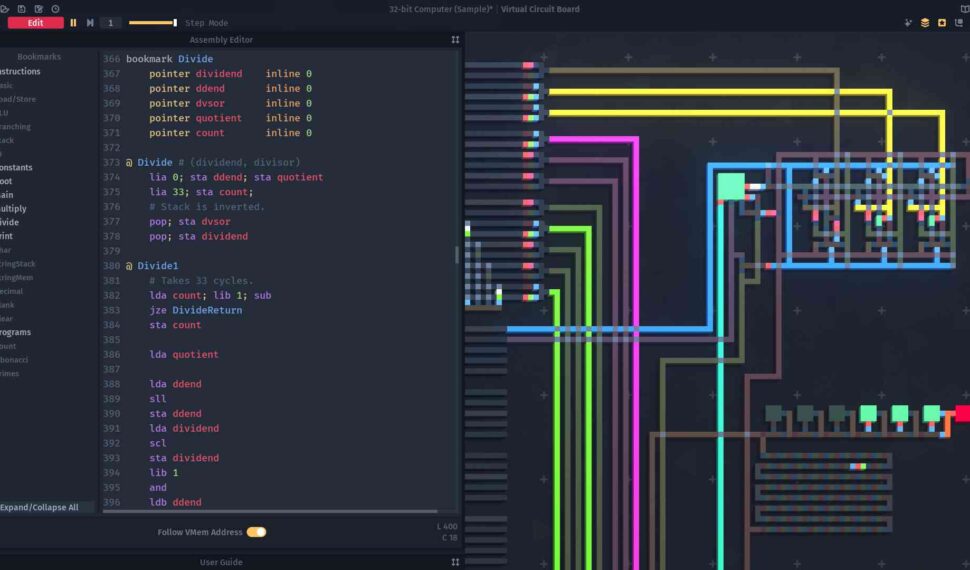Screen dimensions: 970x570
Task: Jump to the Multiply bookmark
Action: coord(12,208)
